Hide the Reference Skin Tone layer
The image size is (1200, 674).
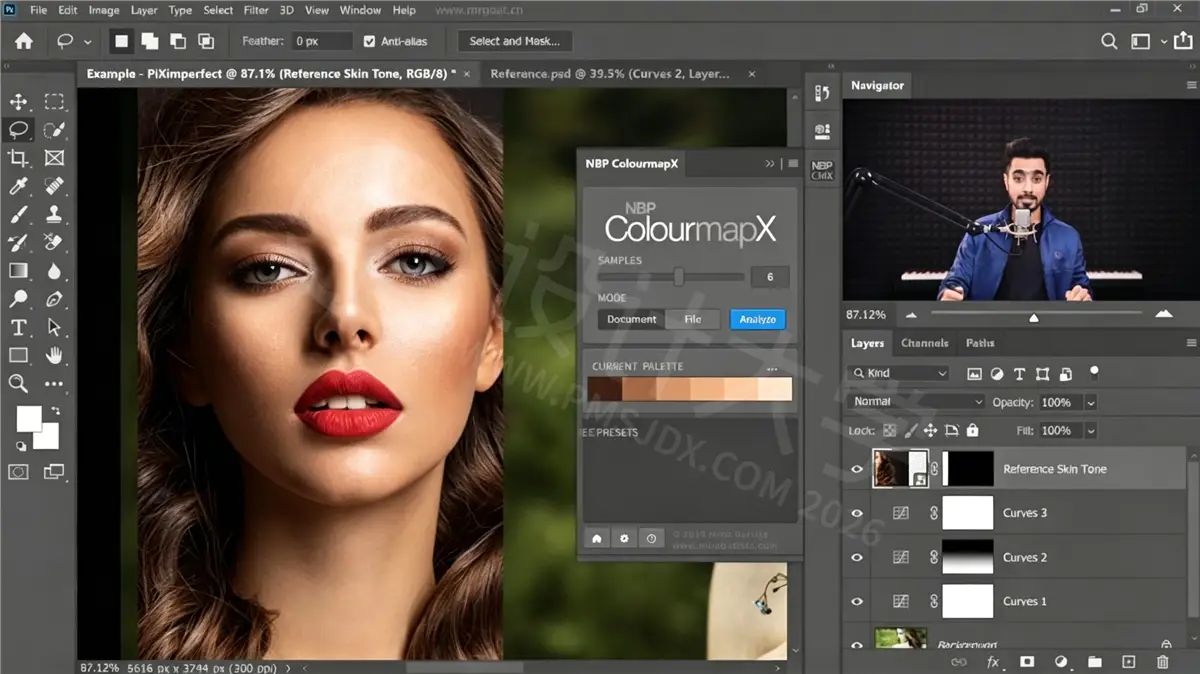click(856, 469)
